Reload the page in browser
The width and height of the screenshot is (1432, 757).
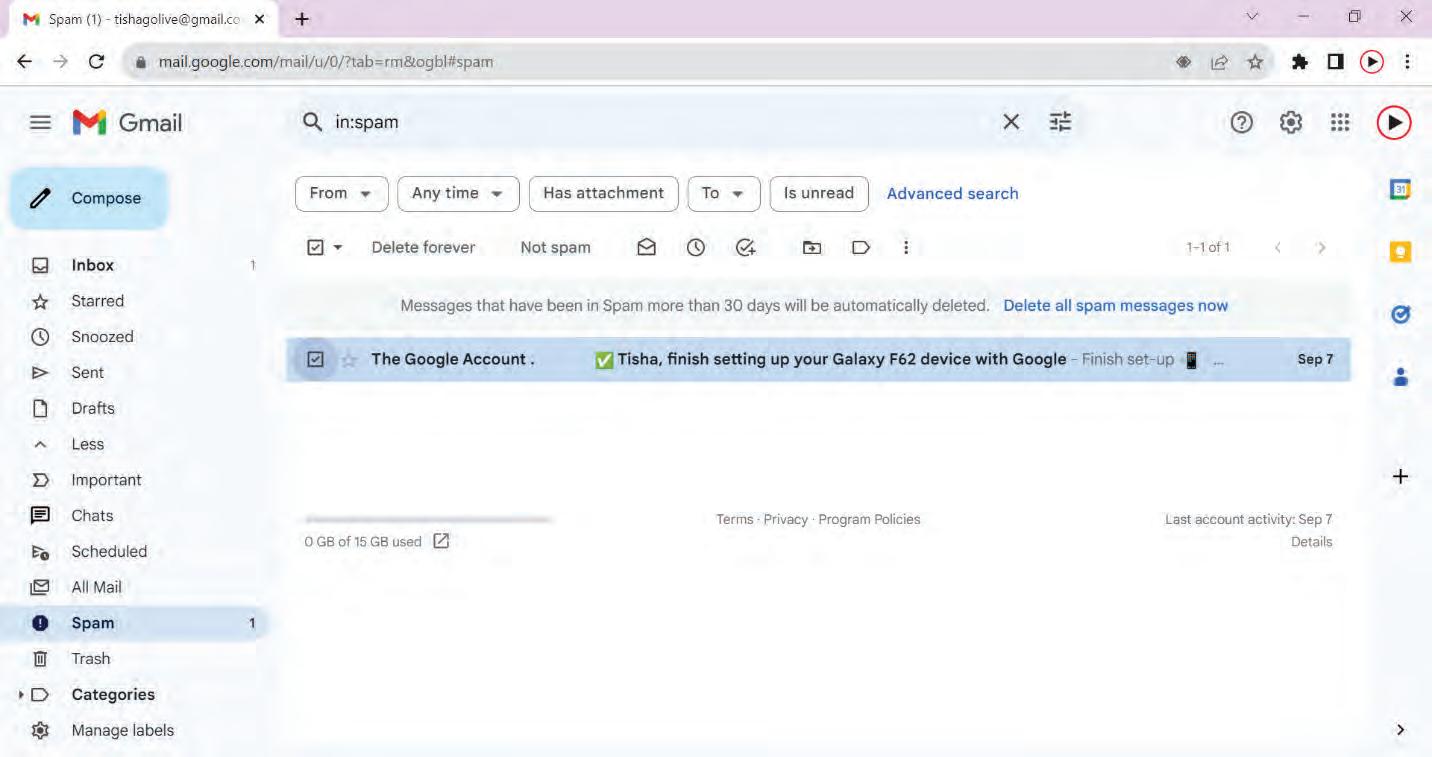coord(96,62)
